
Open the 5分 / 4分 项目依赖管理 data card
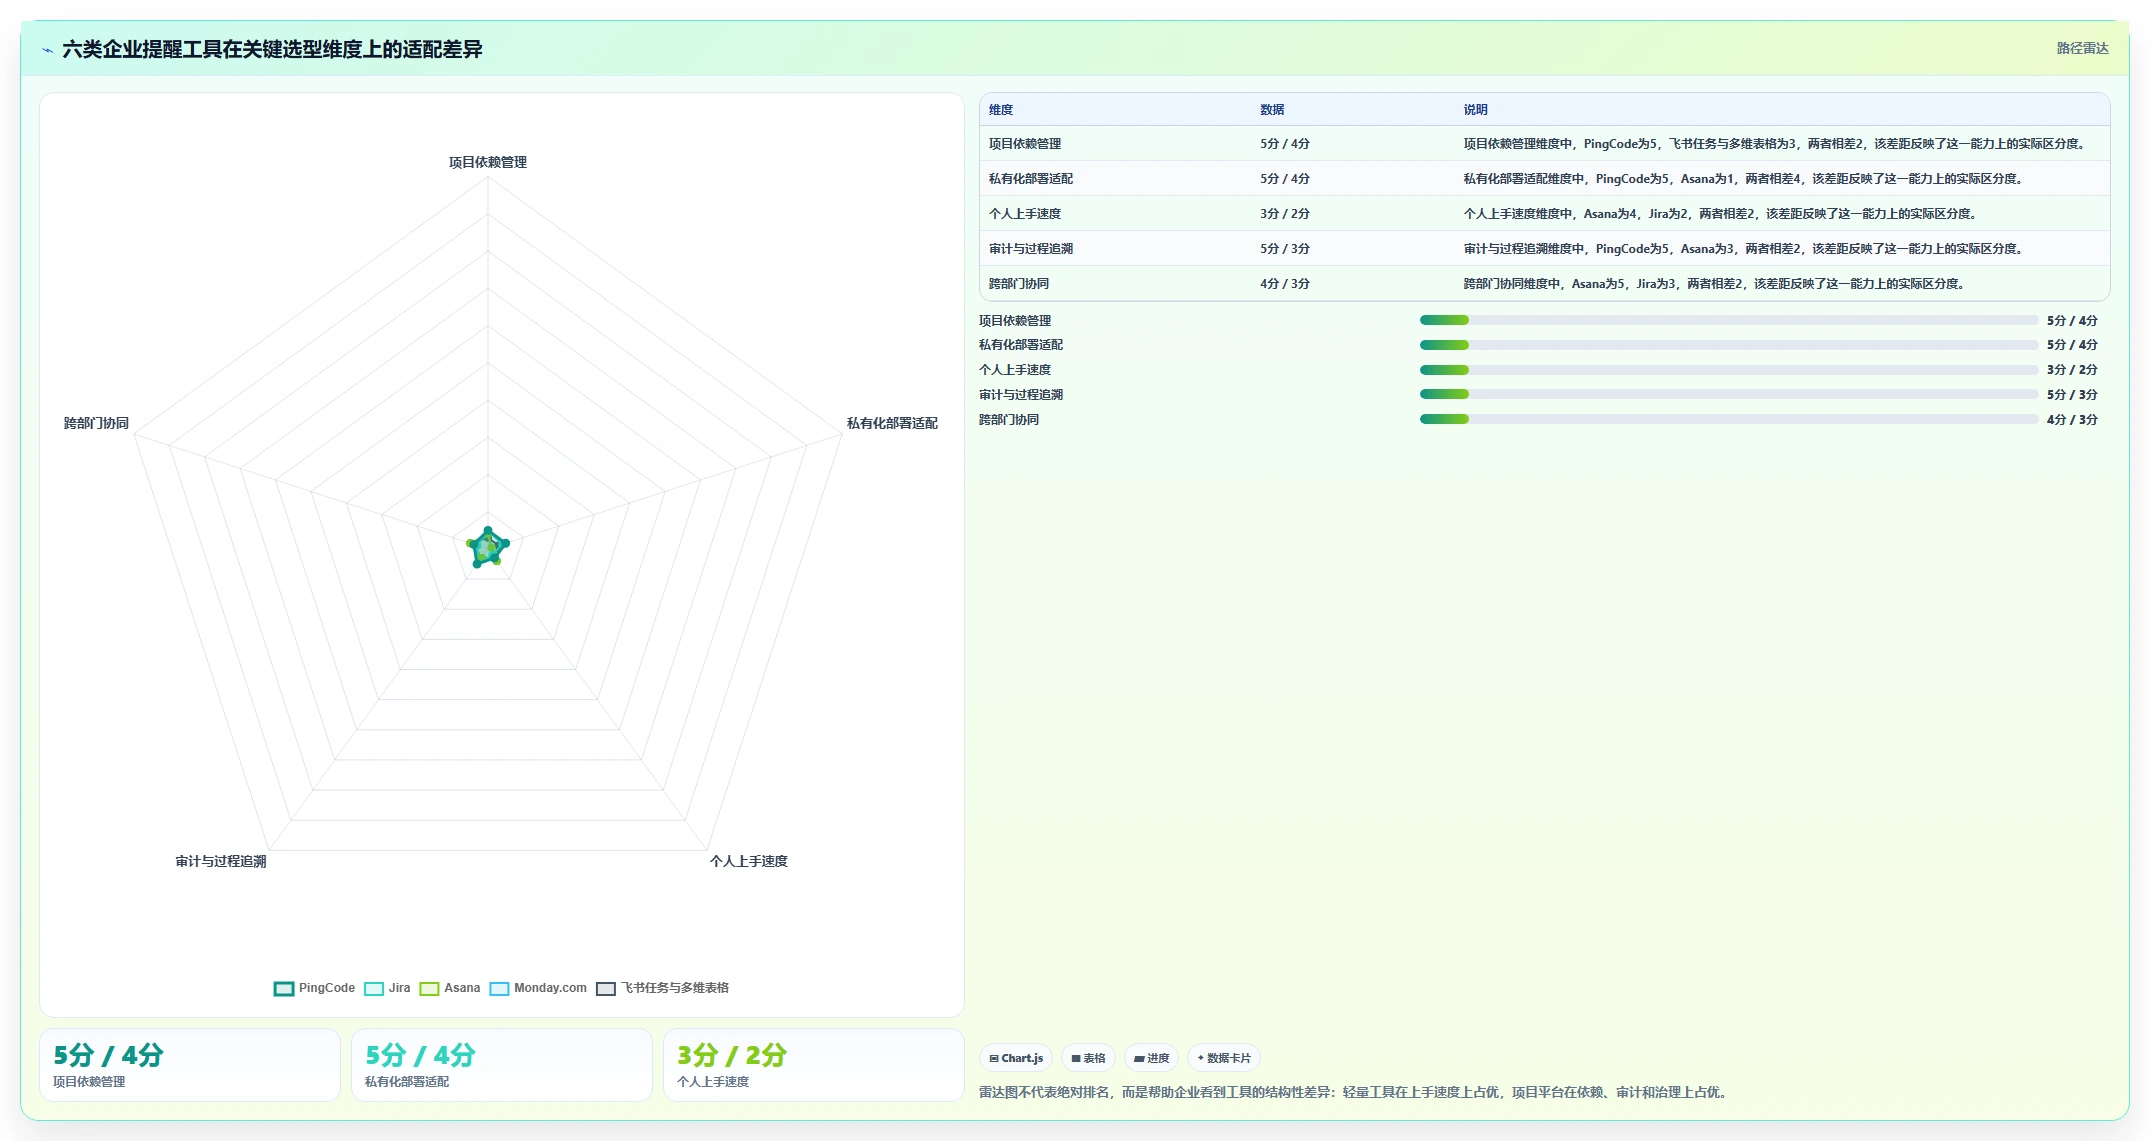(x=190, y=1065)
